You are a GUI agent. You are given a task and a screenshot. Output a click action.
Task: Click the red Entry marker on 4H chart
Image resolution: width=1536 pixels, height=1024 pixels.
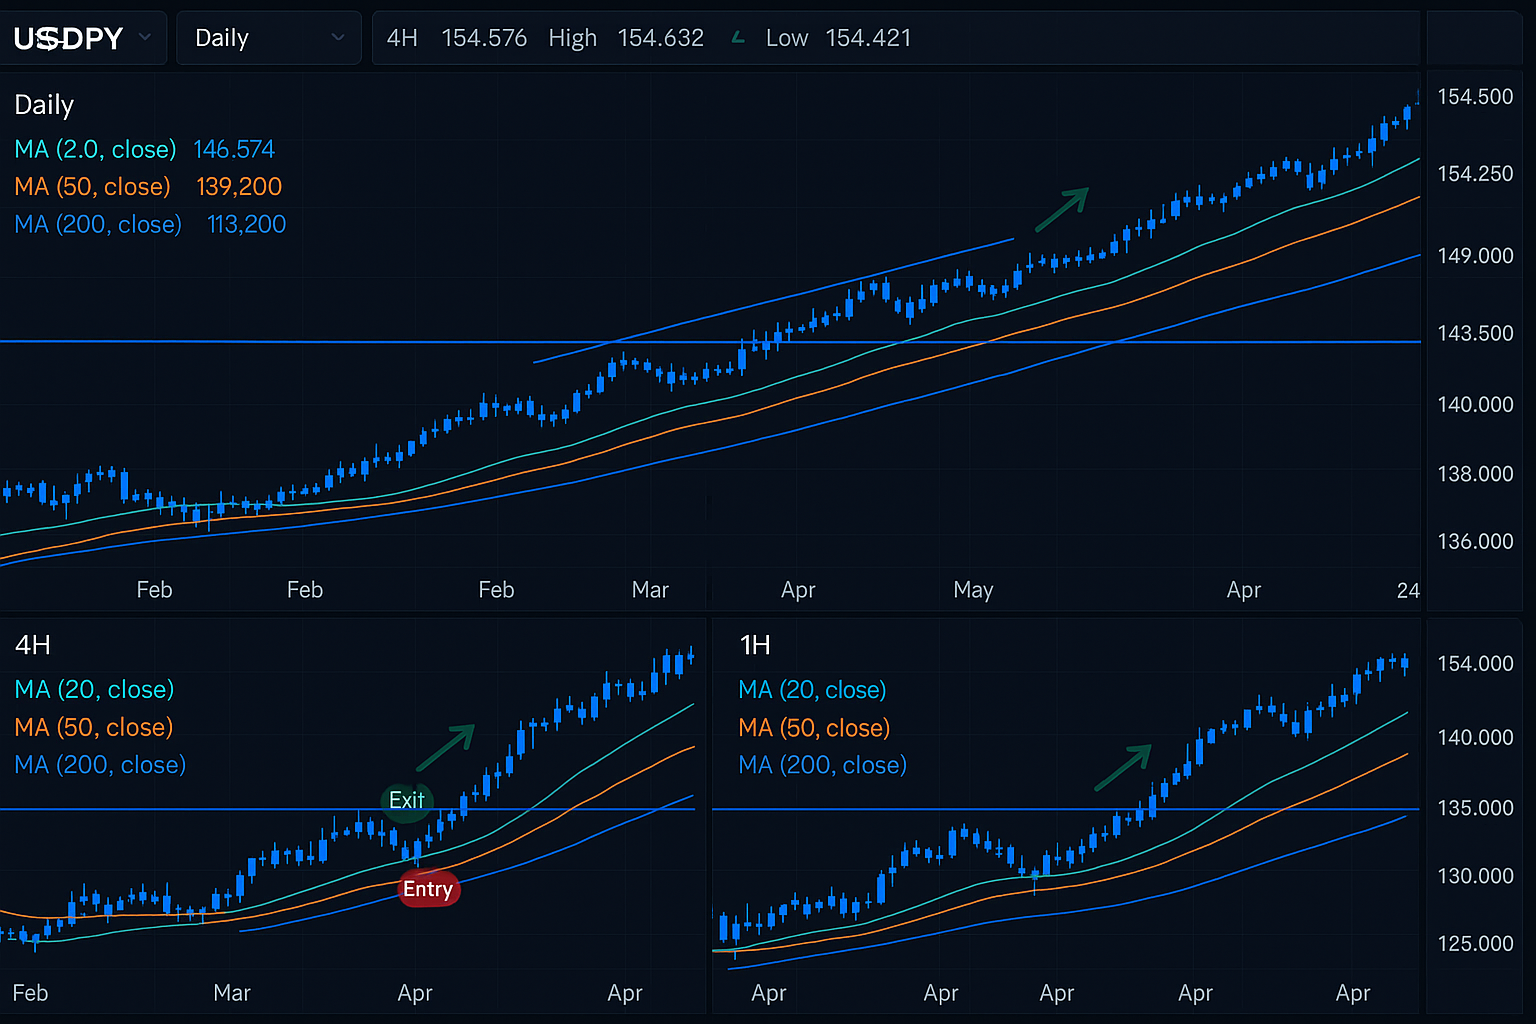click(429, 889)
